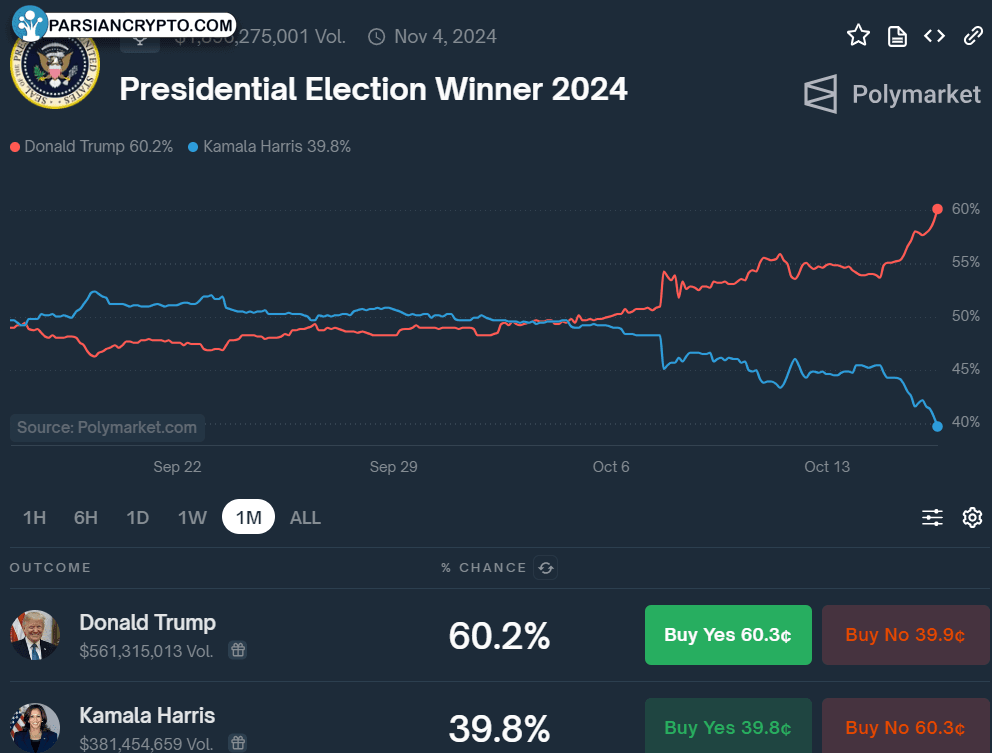Select the 1D time range
Image resolution: width=992 pixels, height=753 pixels.
(137, 518)
